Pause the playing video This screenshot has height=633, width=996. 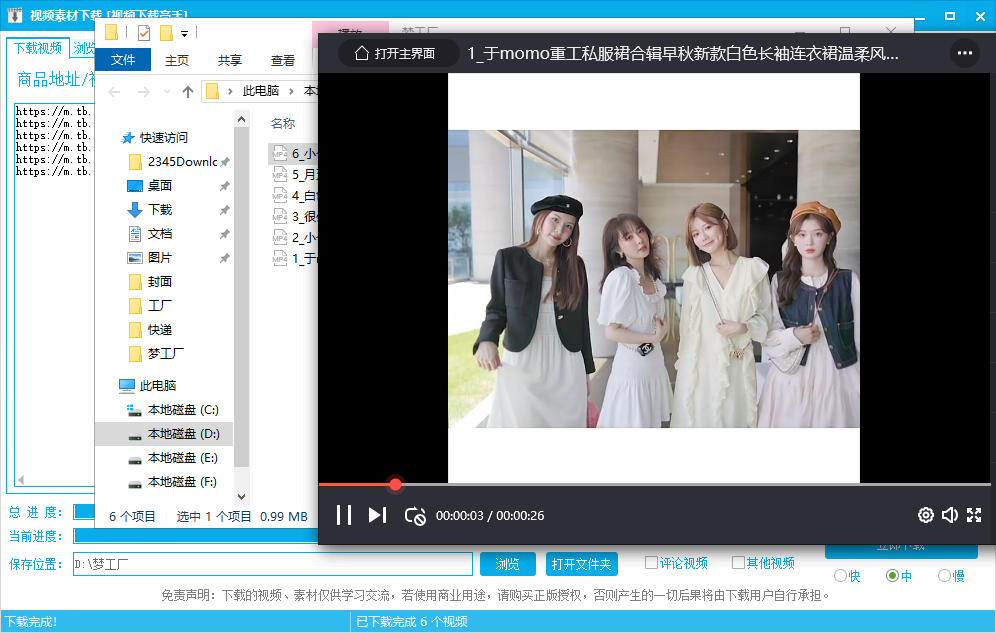click(x=343, y=515)
